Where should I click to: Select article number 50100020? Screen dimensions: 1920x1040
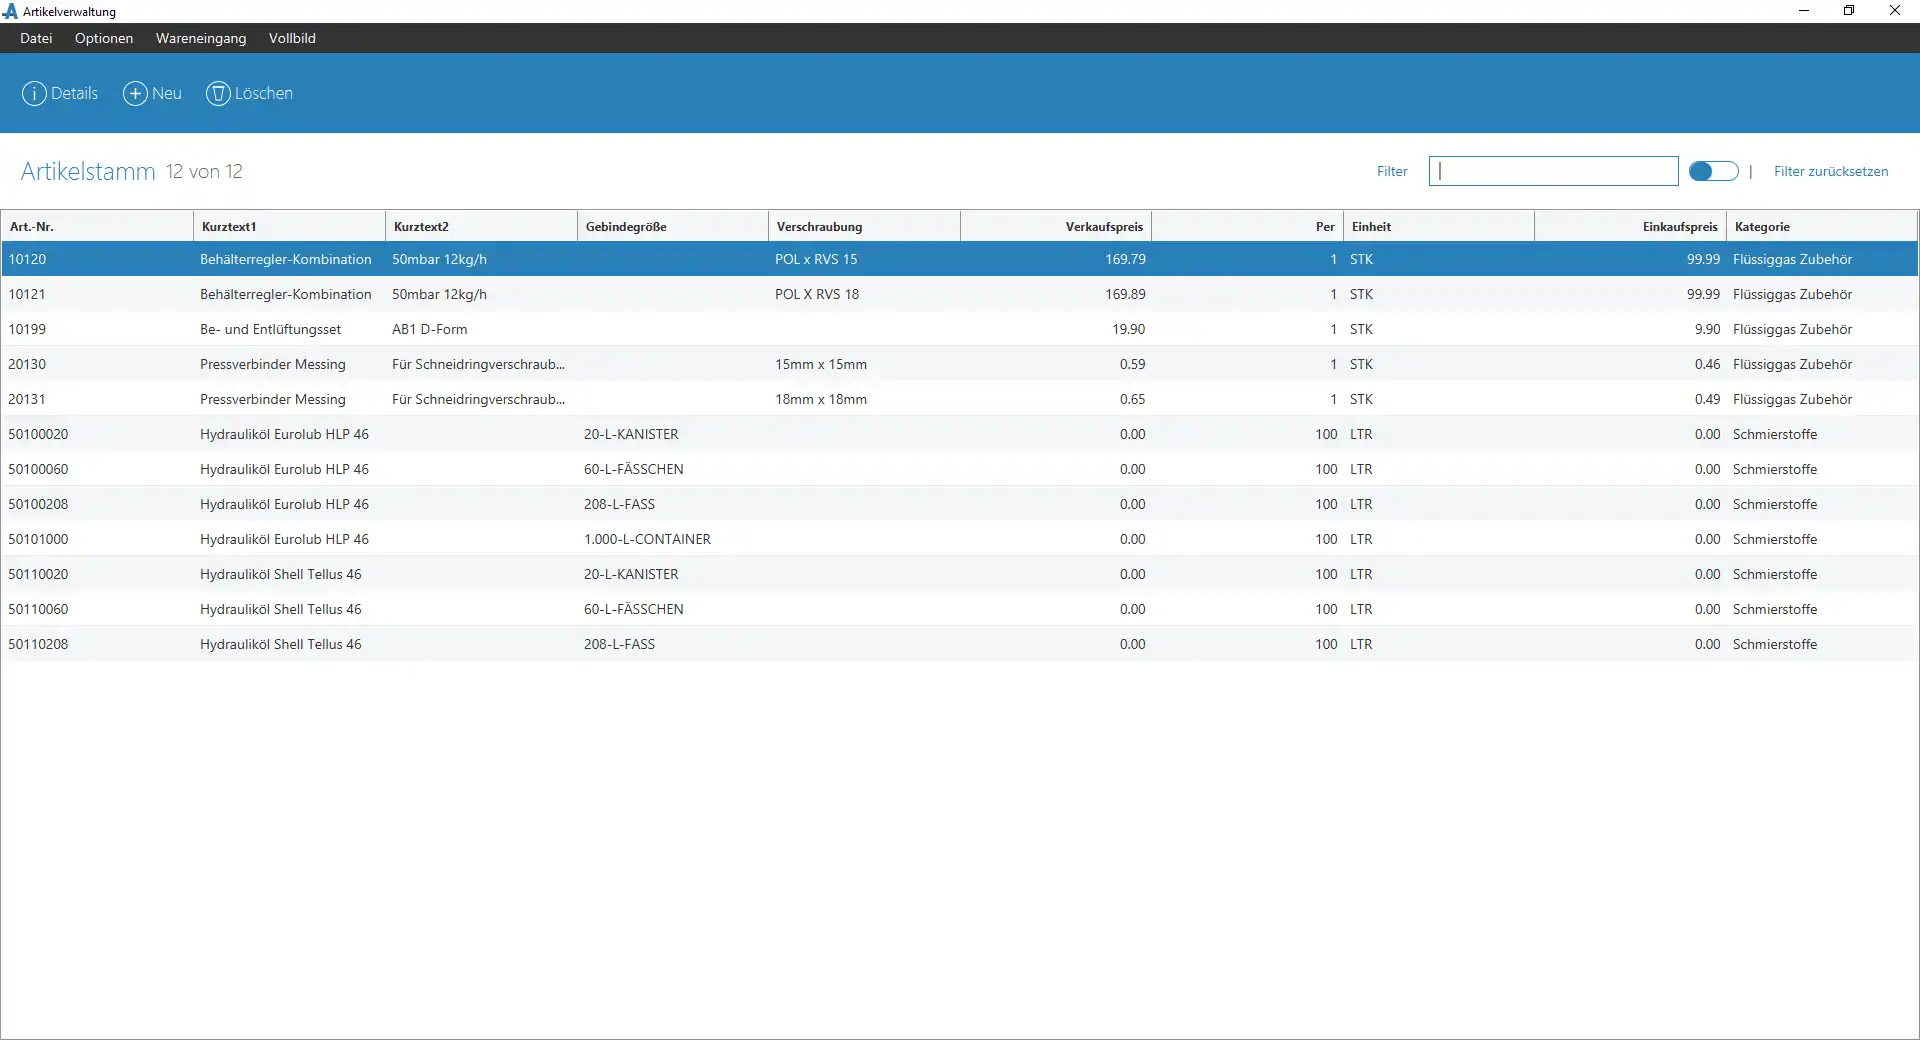click(x=38, y=434)
